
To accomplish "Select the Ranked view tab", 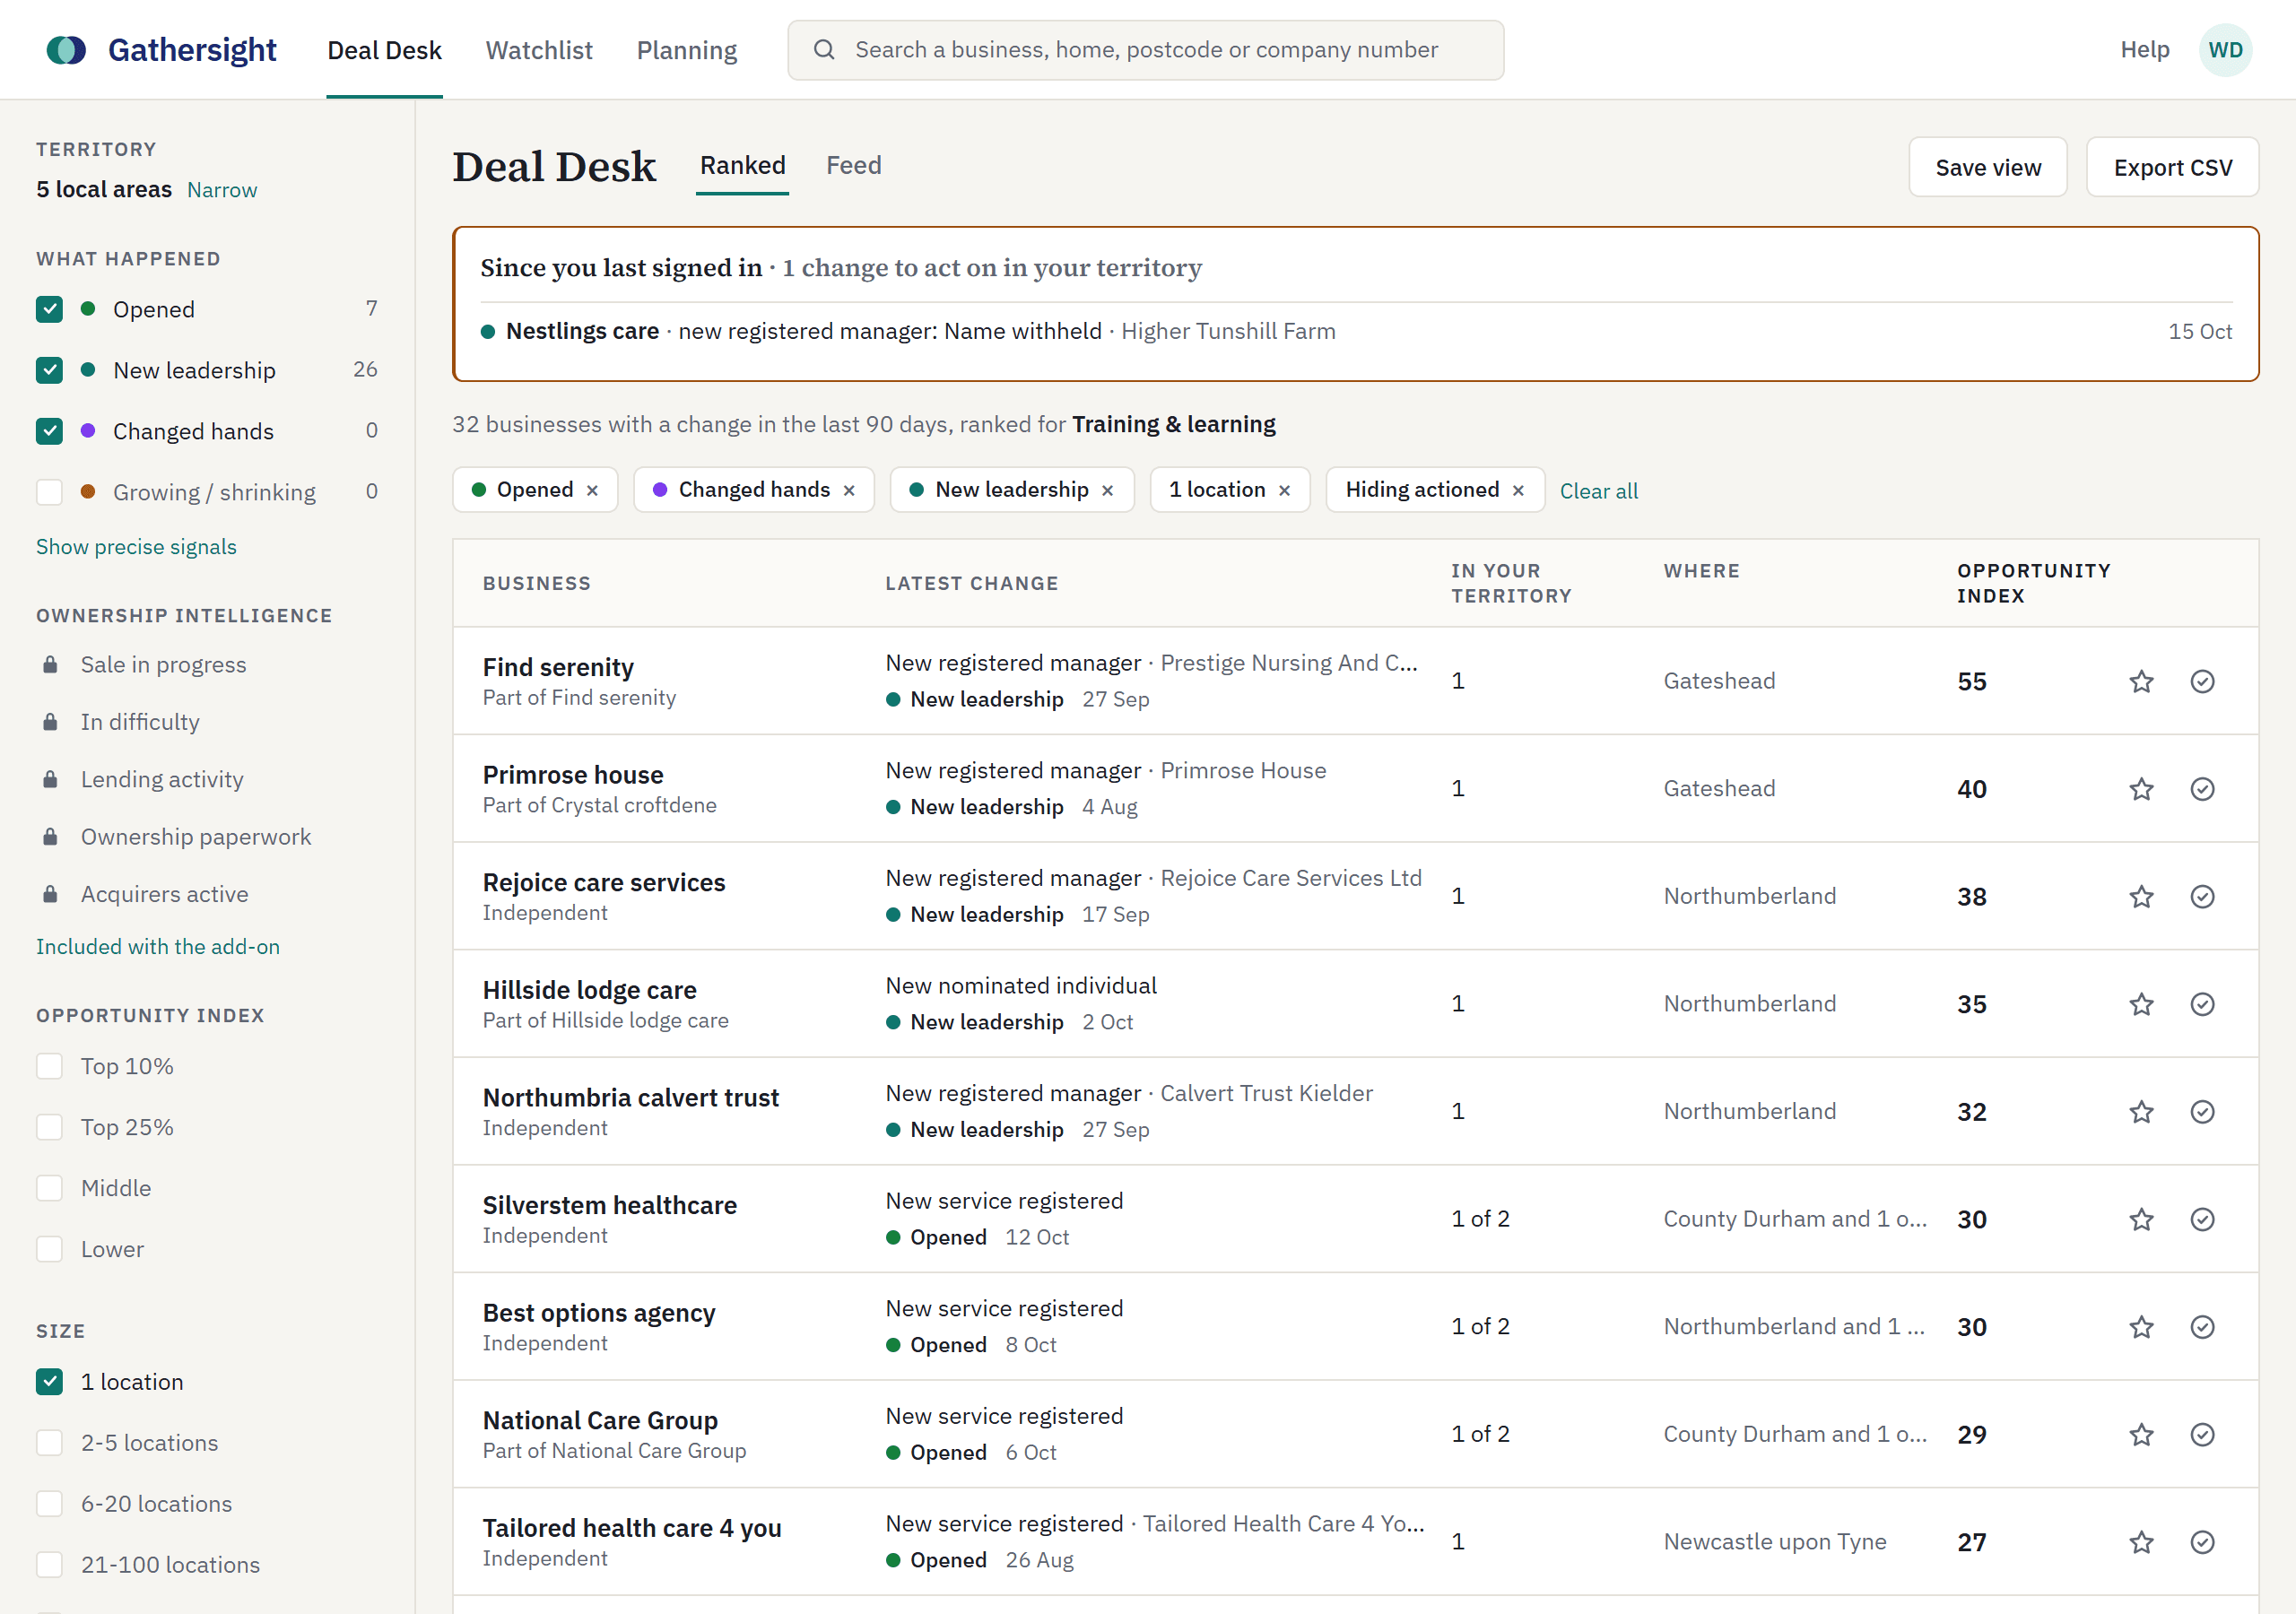I will click(x=742, y=165).
